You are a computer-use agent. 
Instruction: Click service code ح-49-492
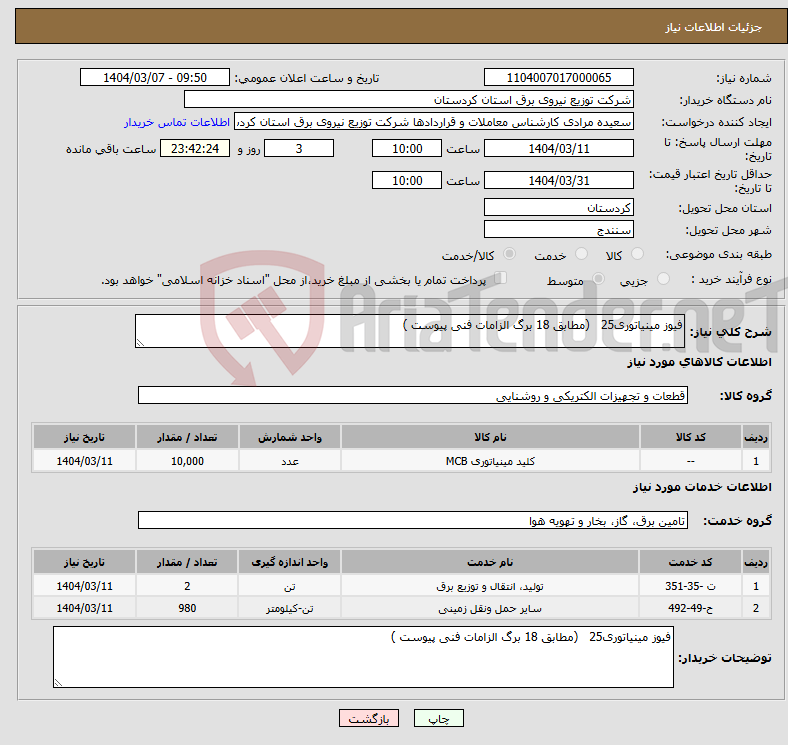pos(691,608)
